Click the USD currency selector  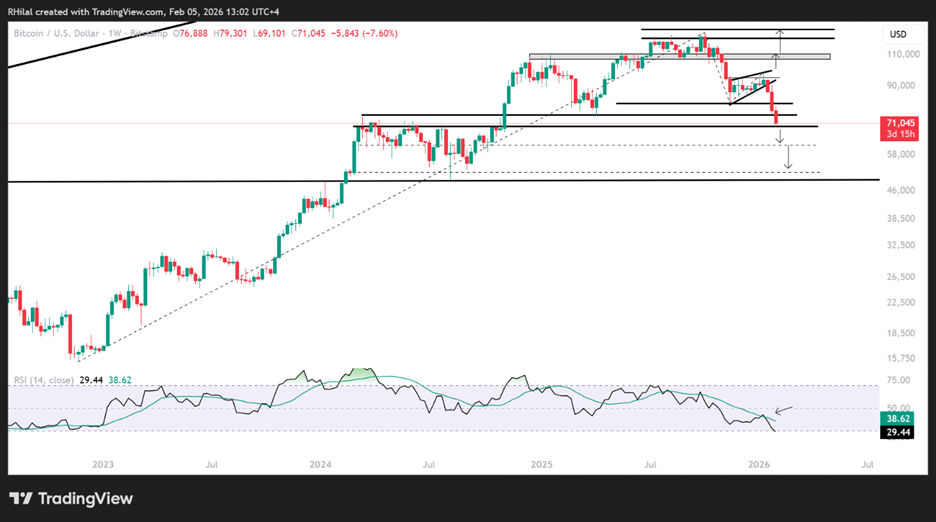pyautogui.click(x=898, y=35)
